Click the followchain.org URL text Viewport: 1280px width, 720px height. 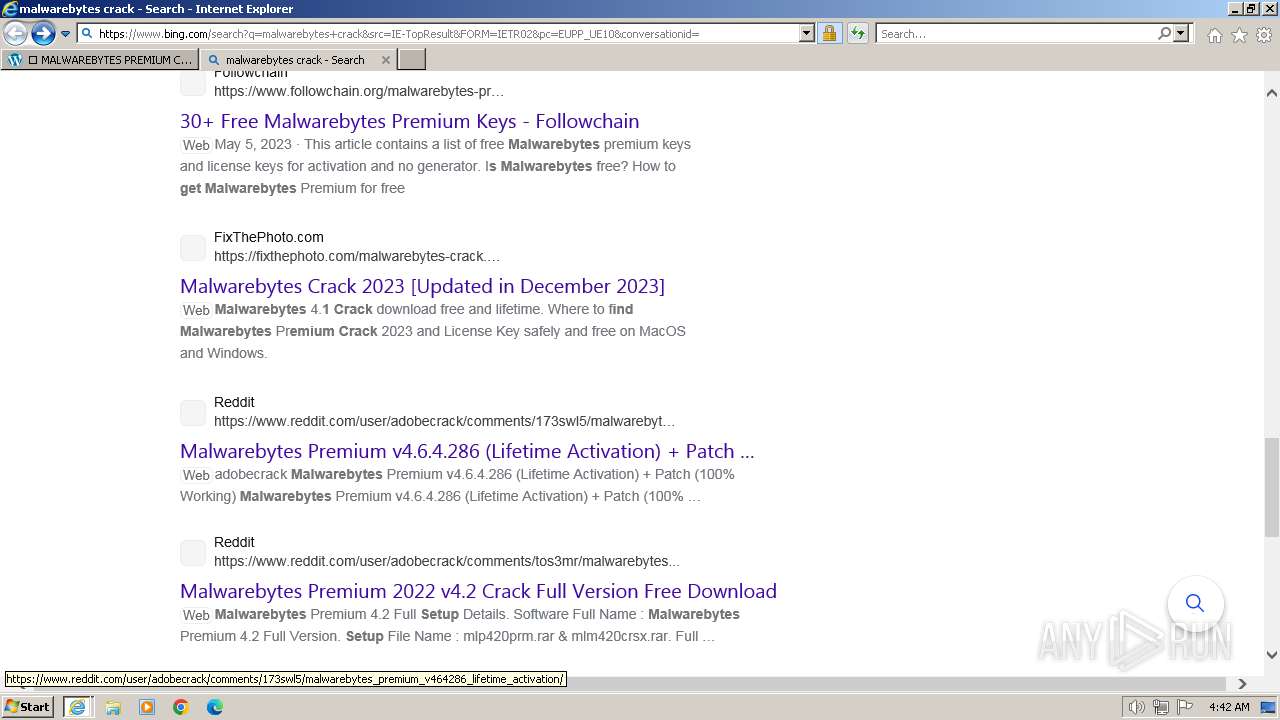pos(359,91)
